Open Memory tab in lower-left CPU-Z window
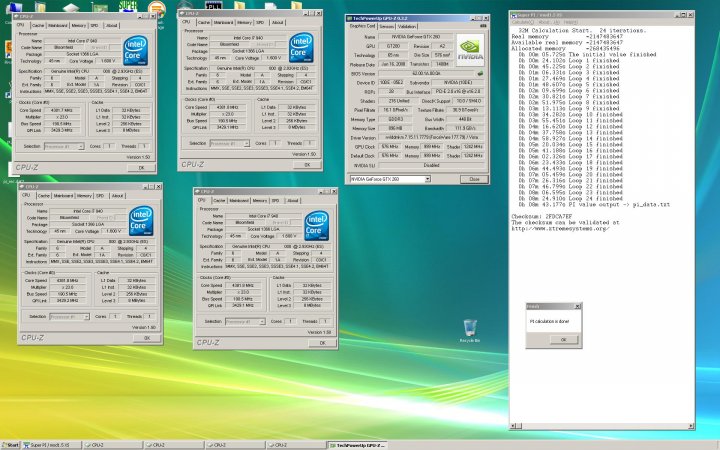720x450 pixels. point(84,196)
